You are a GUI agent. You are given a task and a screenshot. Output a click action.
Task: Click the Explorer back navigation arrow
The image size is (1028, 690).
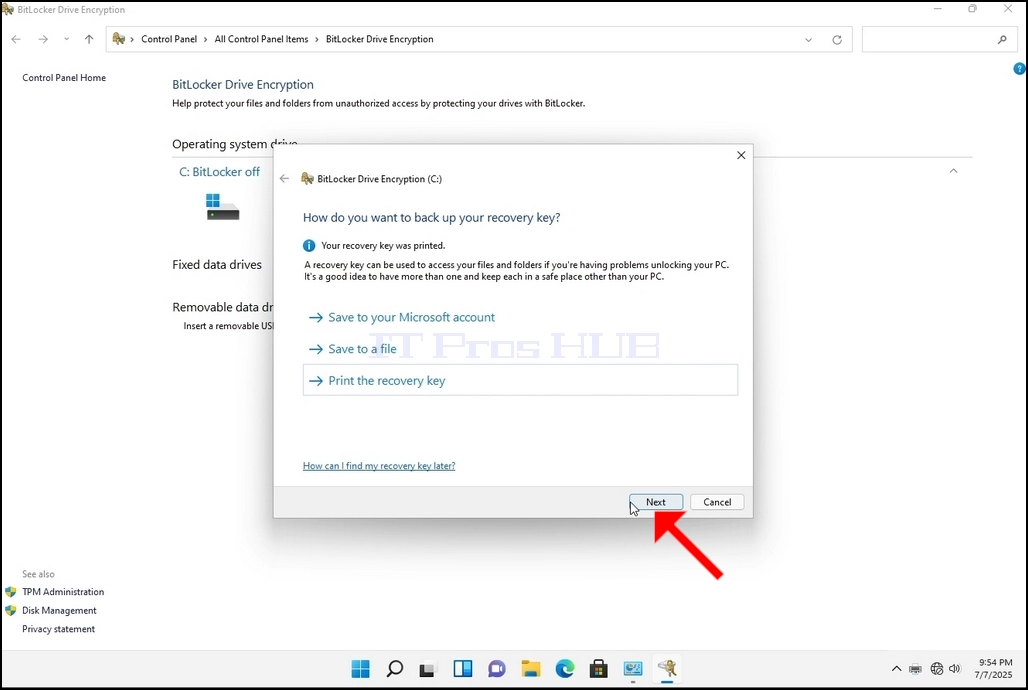point(16,39)
